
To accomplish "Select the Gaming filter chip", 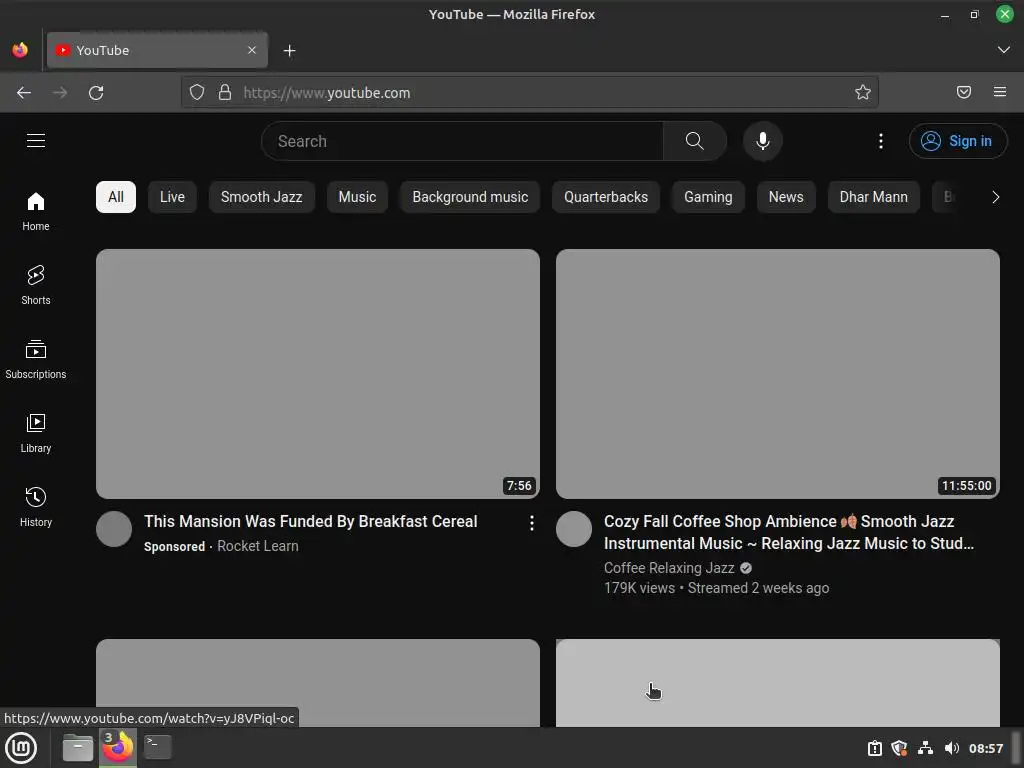I will pos(708,197).
